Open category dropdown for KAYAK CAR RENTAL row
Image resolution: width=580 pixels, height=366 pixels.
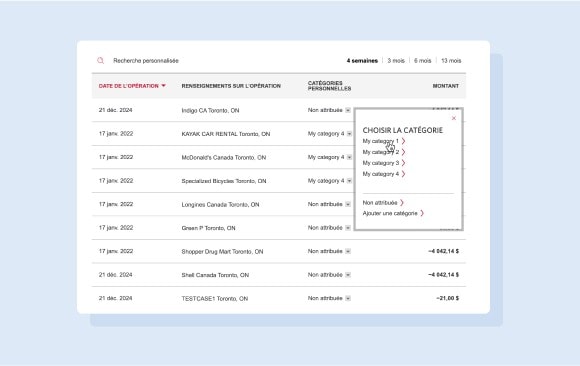pyautogui.click(x=349, y=134)
